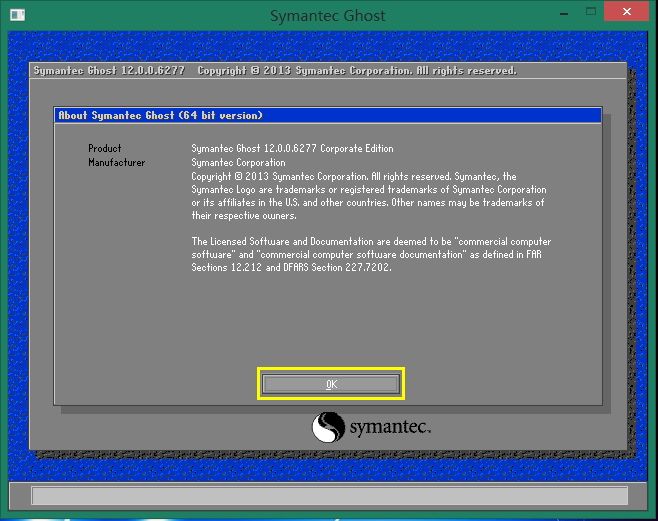Close the Symantec Ghost window

pos(627,12)
